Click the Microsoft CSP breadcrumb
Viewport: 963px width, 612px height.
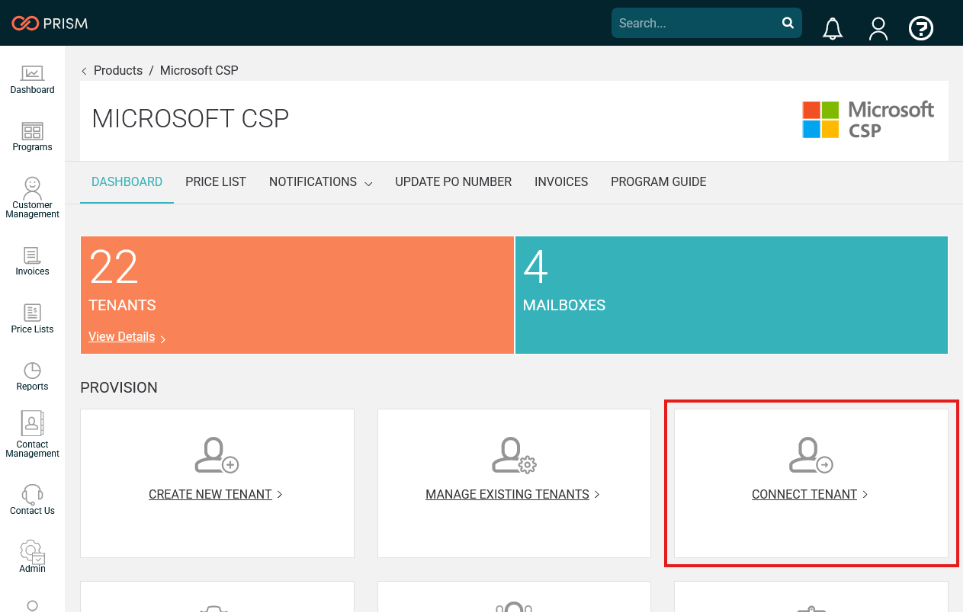point(199,71)
